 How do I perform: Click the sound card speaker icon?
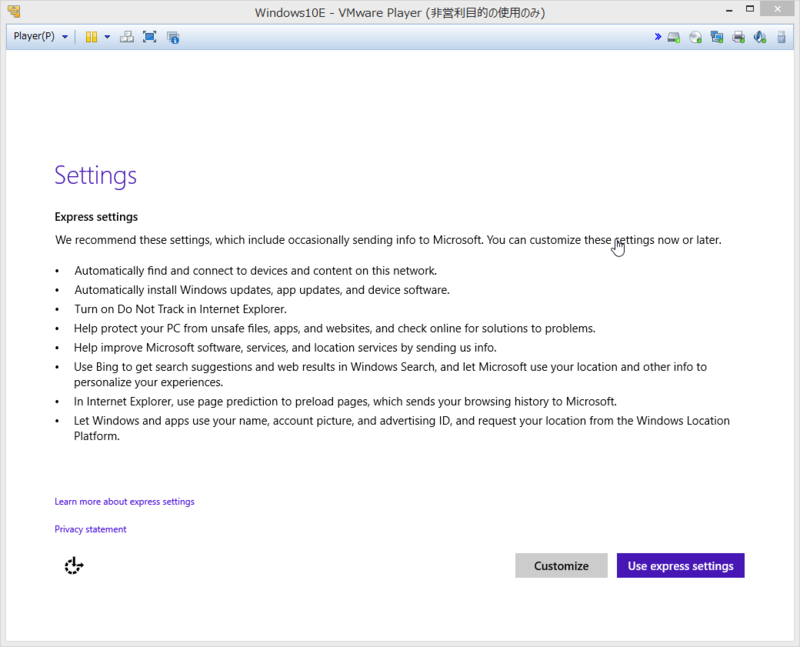[x=760, y=37]
